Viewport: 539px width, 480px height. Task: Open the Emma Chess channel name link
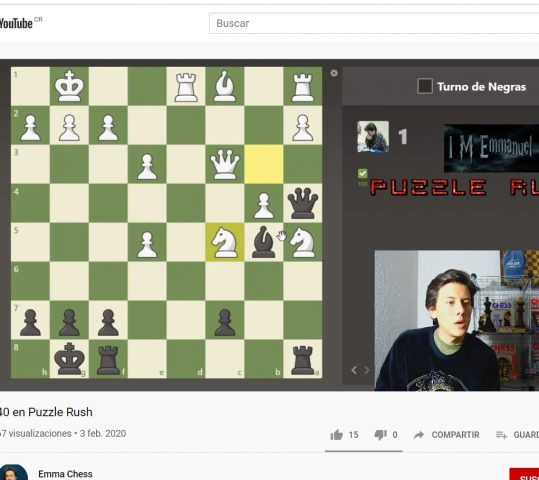pos(65,474)
